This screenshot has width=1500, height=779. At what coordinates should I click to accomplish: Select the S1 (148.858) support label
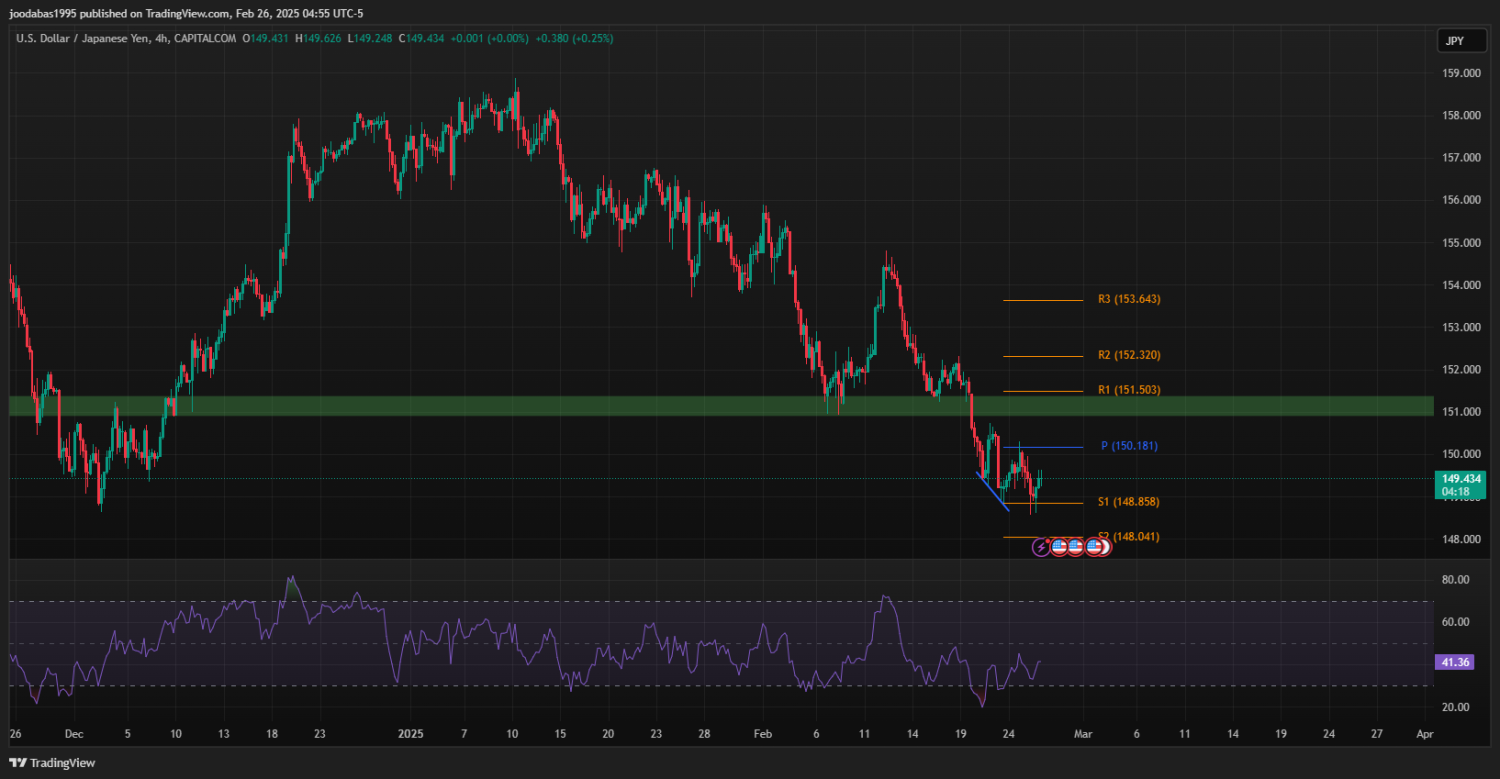tap(1128, 502)
